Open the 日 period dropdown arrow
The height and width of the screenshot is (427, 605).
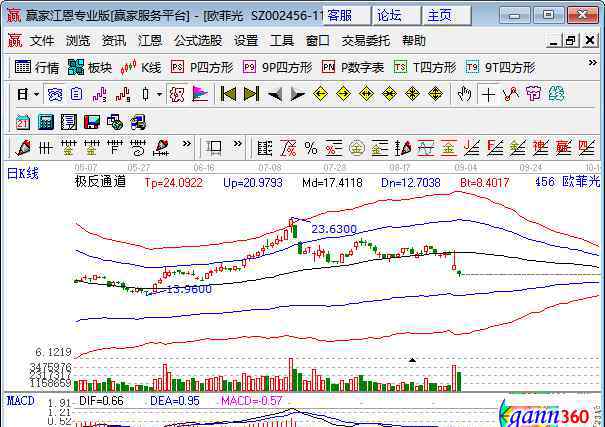(37, 94)
